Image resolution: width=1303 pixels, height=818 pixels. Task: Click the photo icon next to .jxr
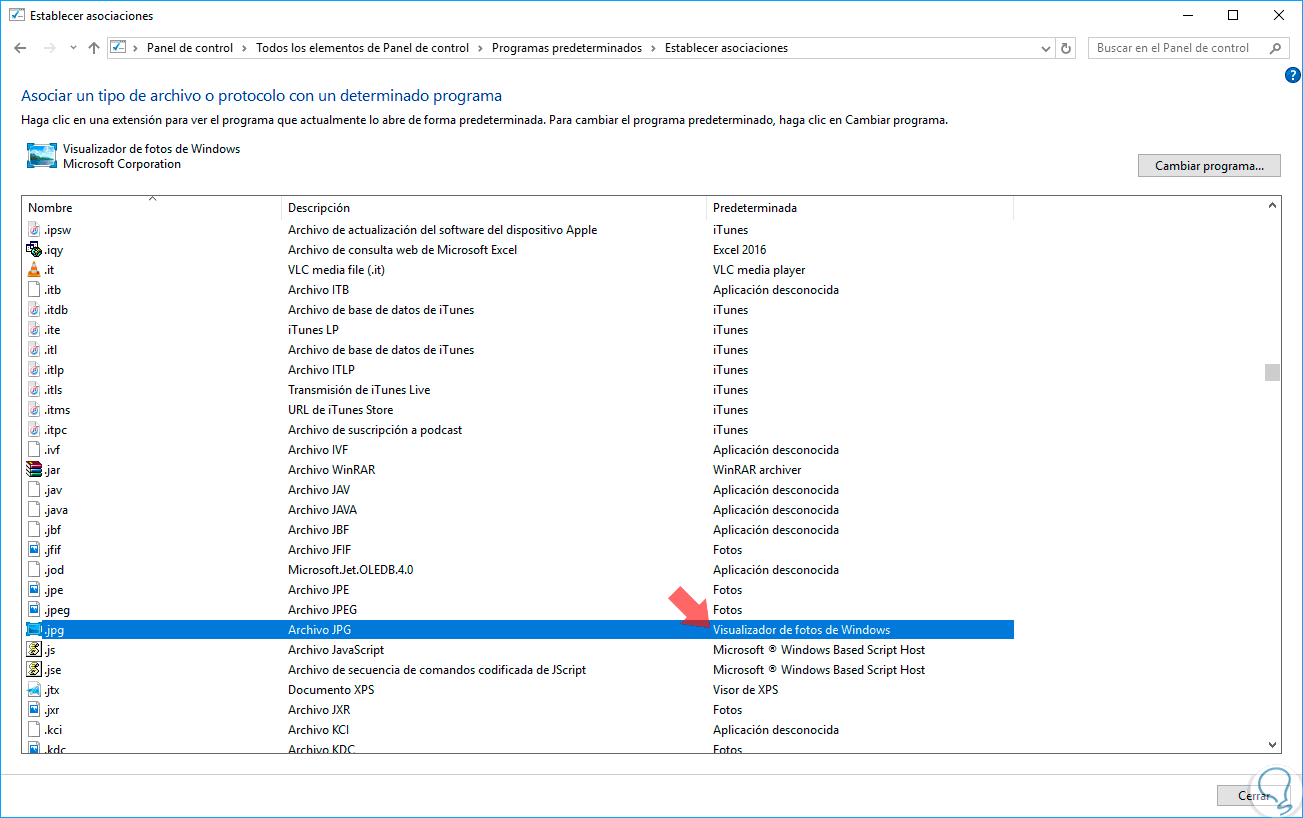(34, 710)
